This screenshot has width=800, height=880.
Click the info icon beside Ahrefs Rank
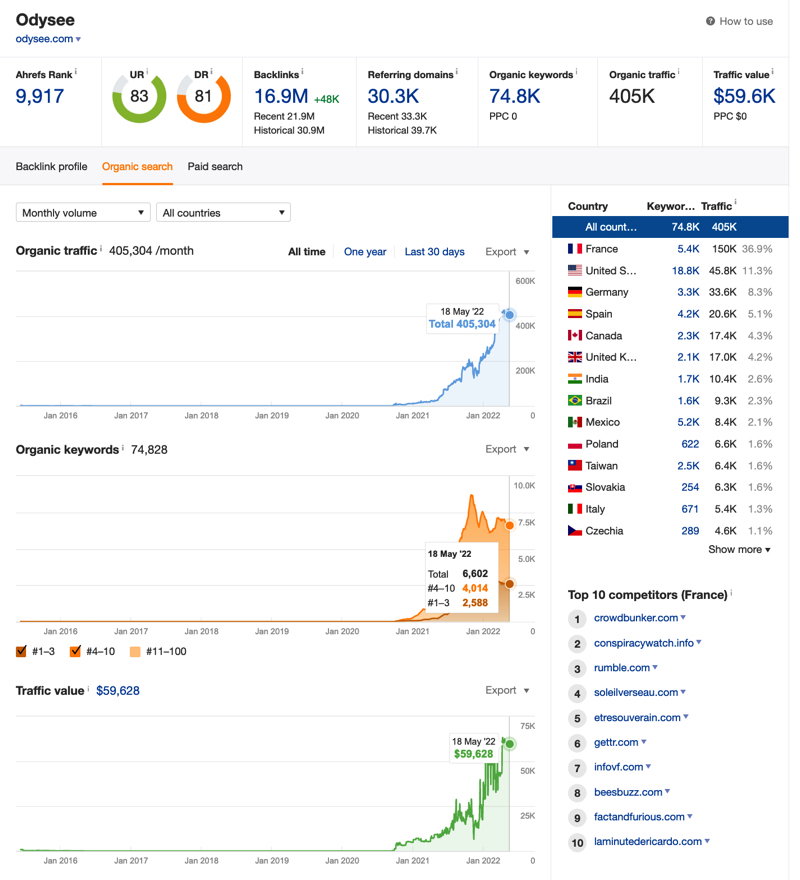[x=76, y=72]
